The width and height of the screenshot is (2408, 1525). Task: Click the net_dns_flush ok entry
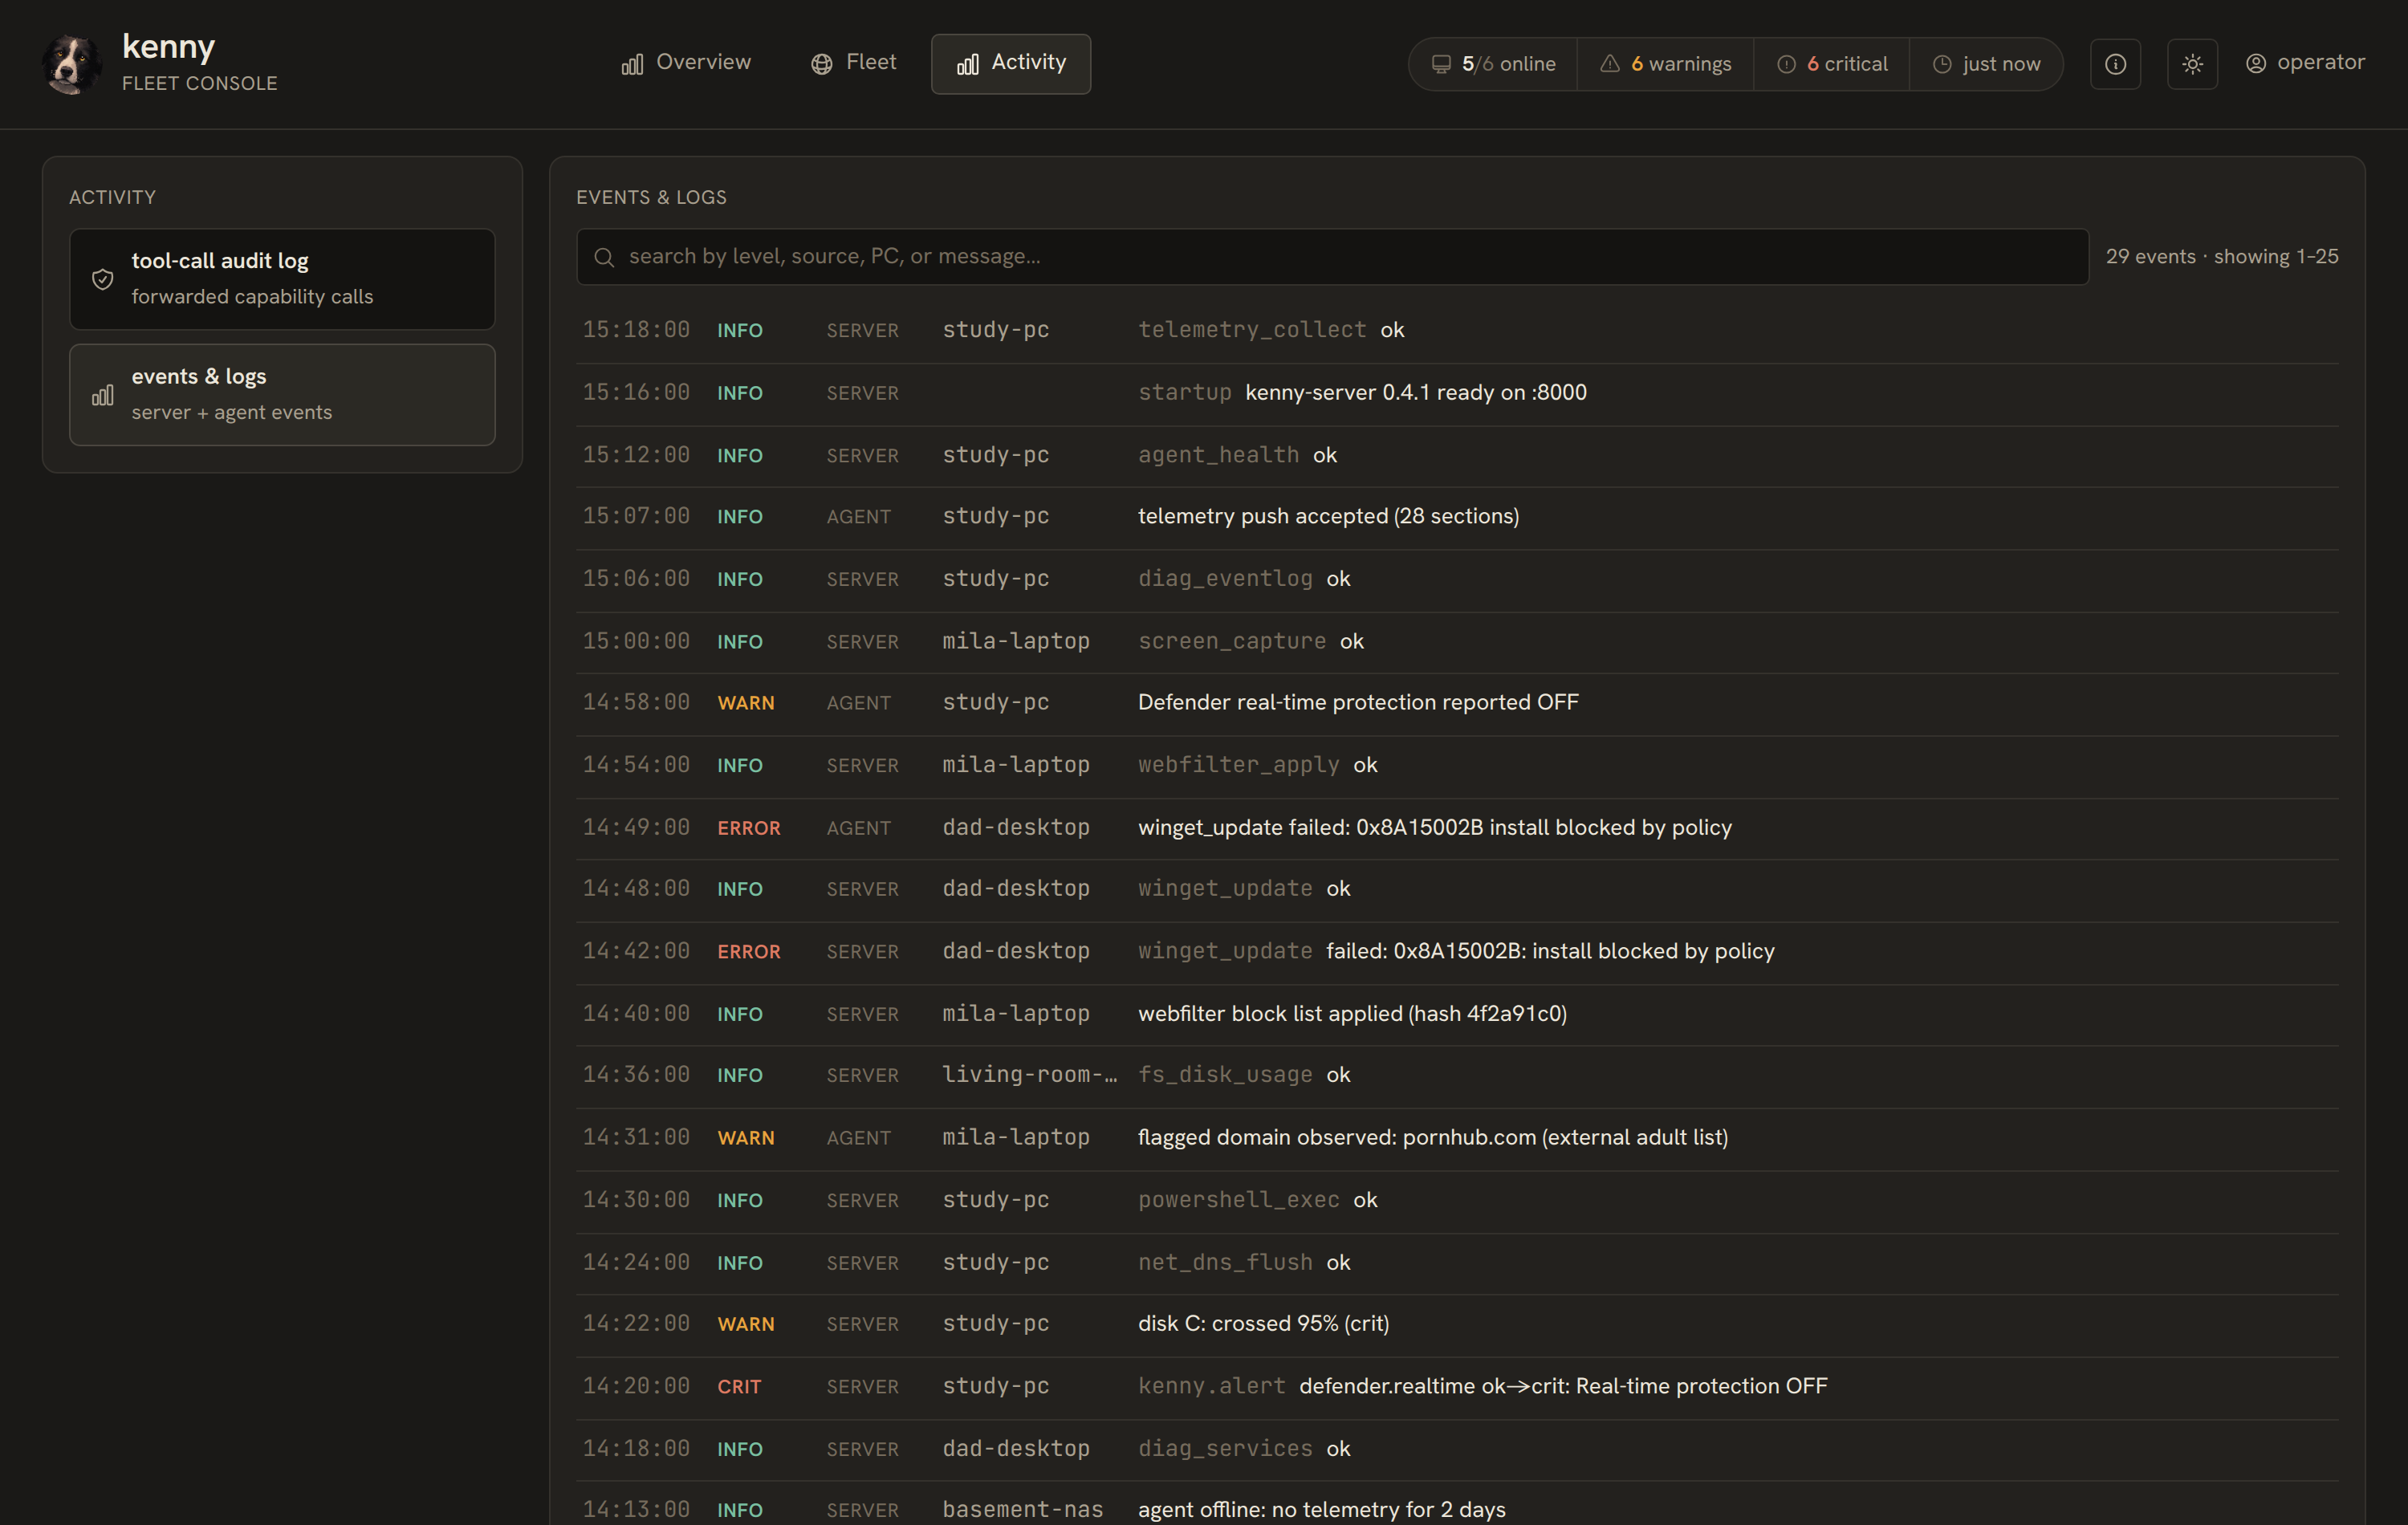1244,1263
